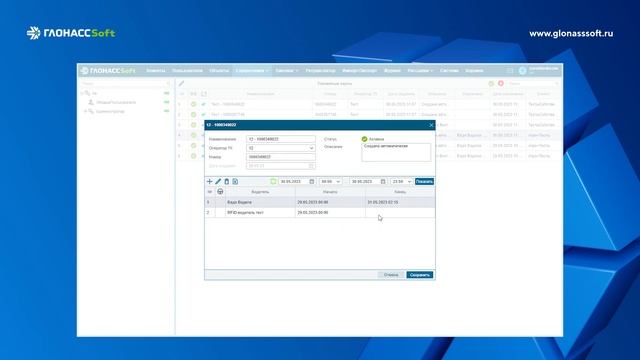Click calendar icon in creation date field
This screenshot has width=640, height=360.
coord(311,166)
